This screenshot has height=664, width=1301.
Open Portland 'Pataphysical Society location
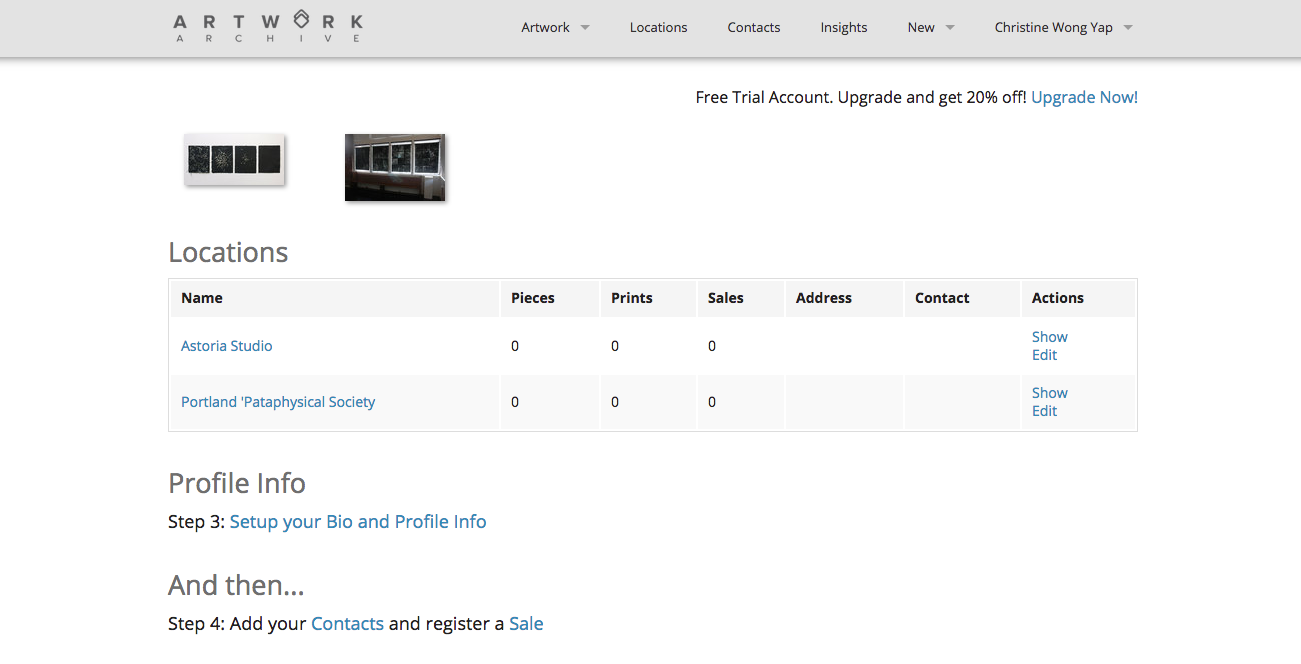pyautogui.click(x=278, y=402)
